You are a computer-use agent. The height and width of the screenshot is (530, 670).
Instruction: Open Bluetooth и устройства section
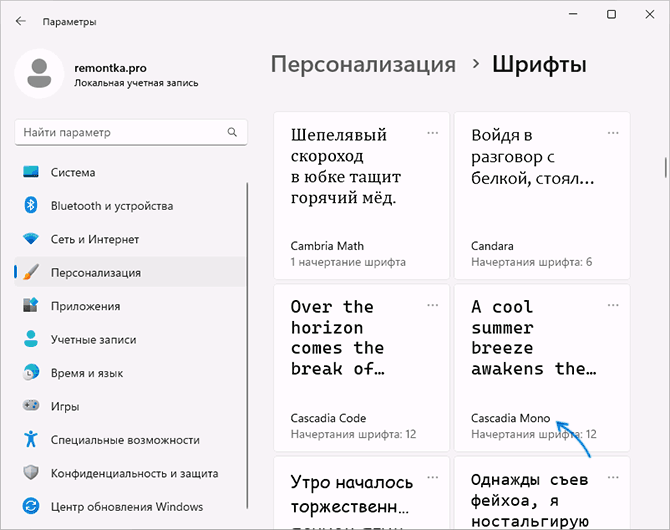click(x=129, y=206)
